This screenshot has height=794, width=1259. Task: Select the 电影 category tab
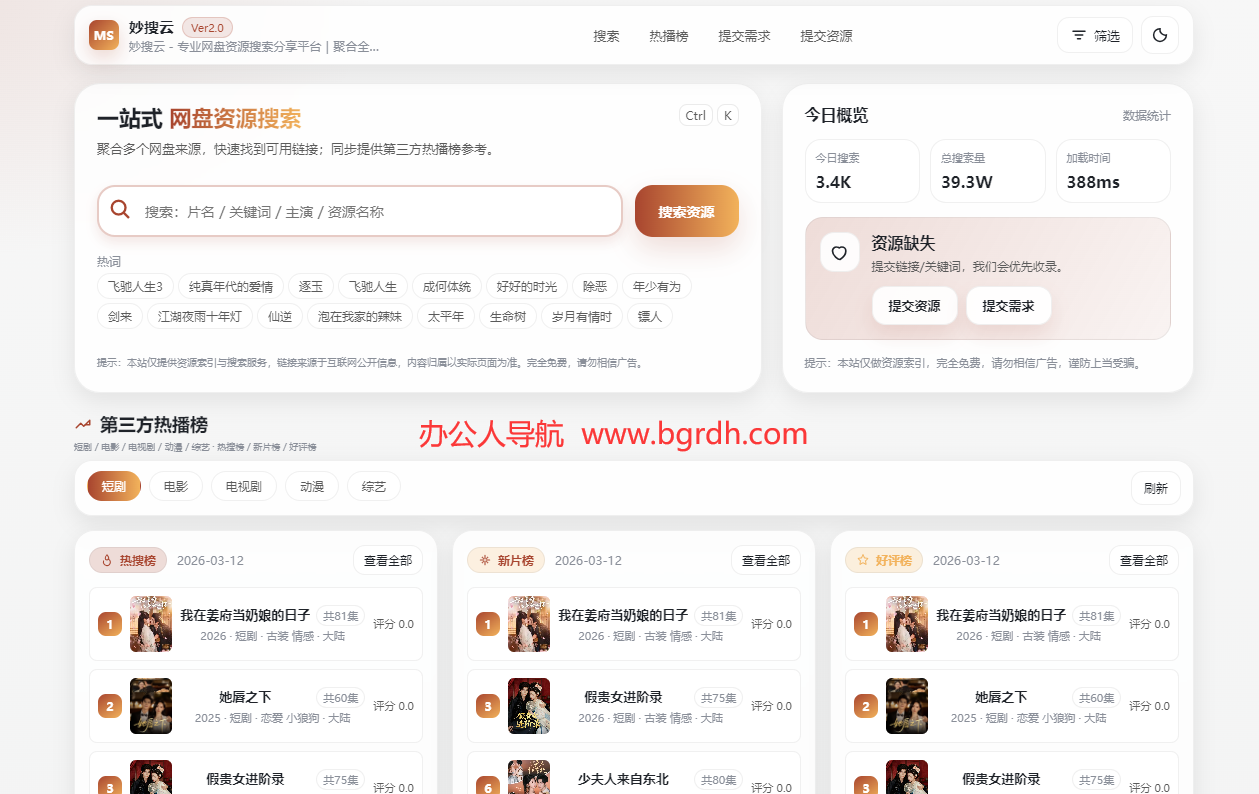176,487
